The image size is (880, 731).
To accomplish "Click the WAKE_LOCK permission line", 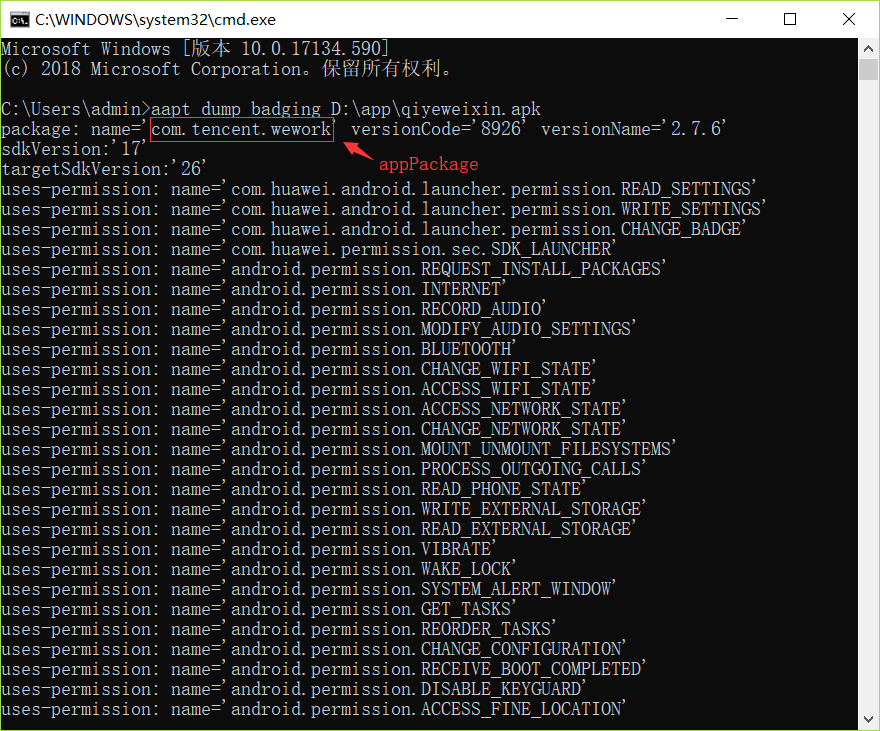I will pos(258,569).
